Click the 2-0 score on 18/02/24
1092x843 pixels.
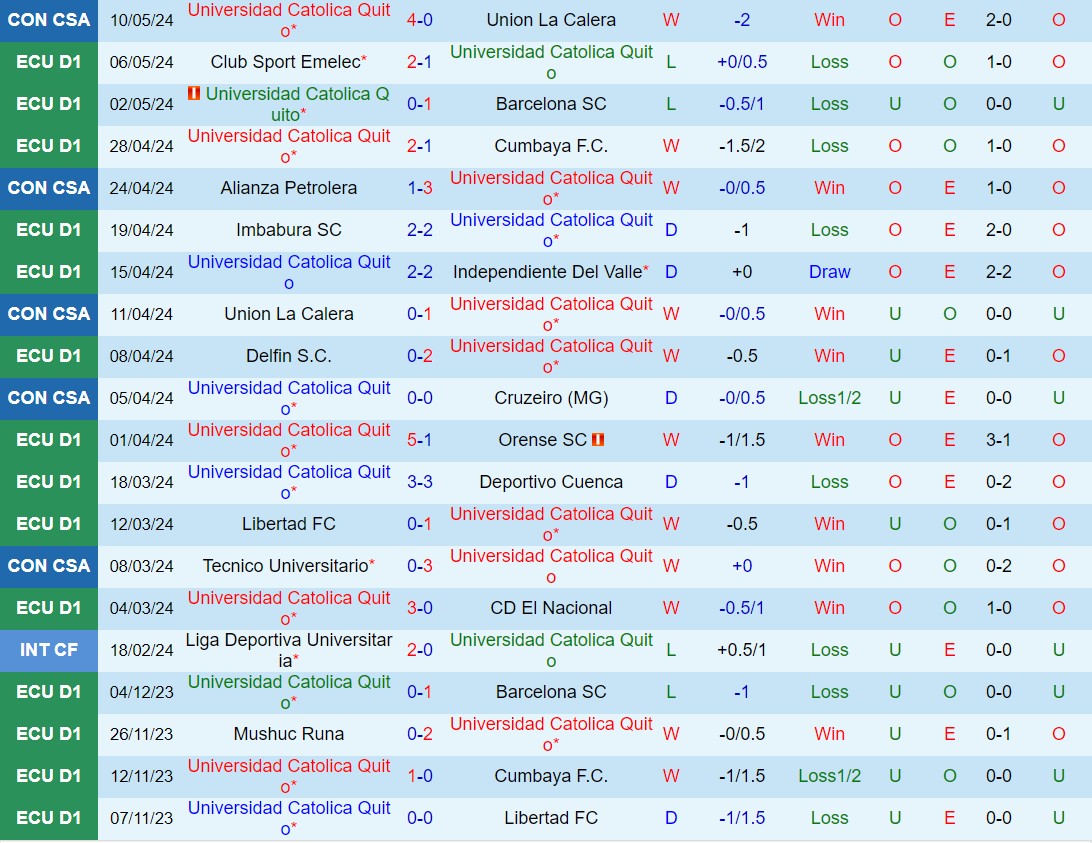tap(419, 650)
